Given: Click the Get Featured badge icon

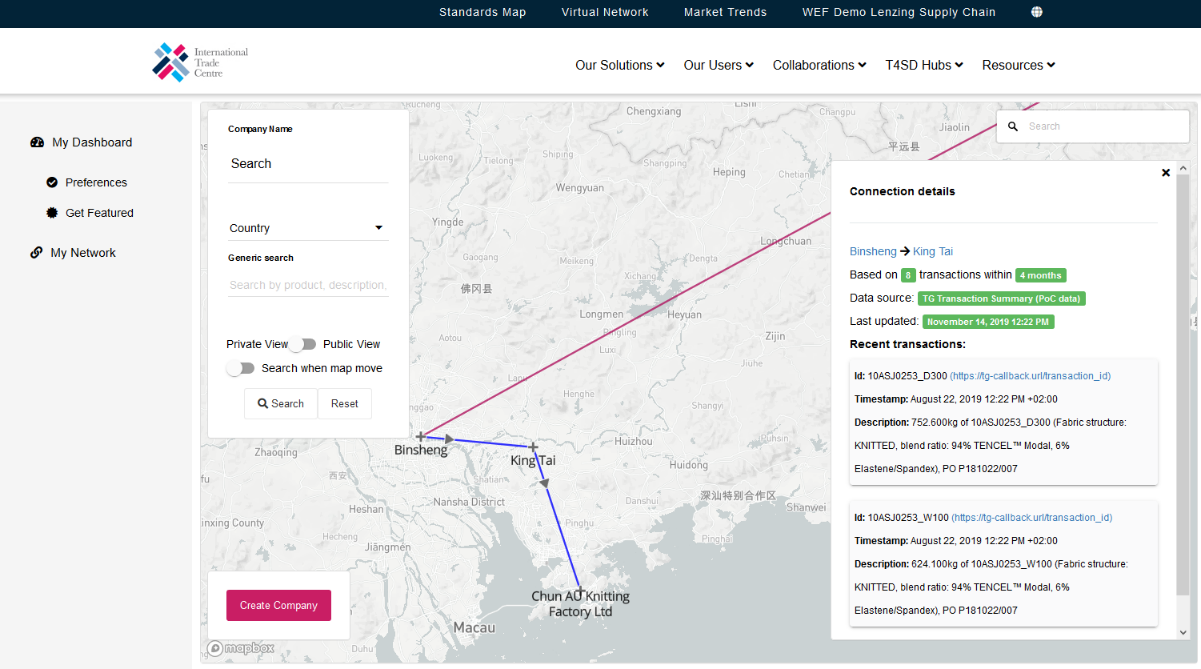Looking at the screenshot, I should click(52, 213).
